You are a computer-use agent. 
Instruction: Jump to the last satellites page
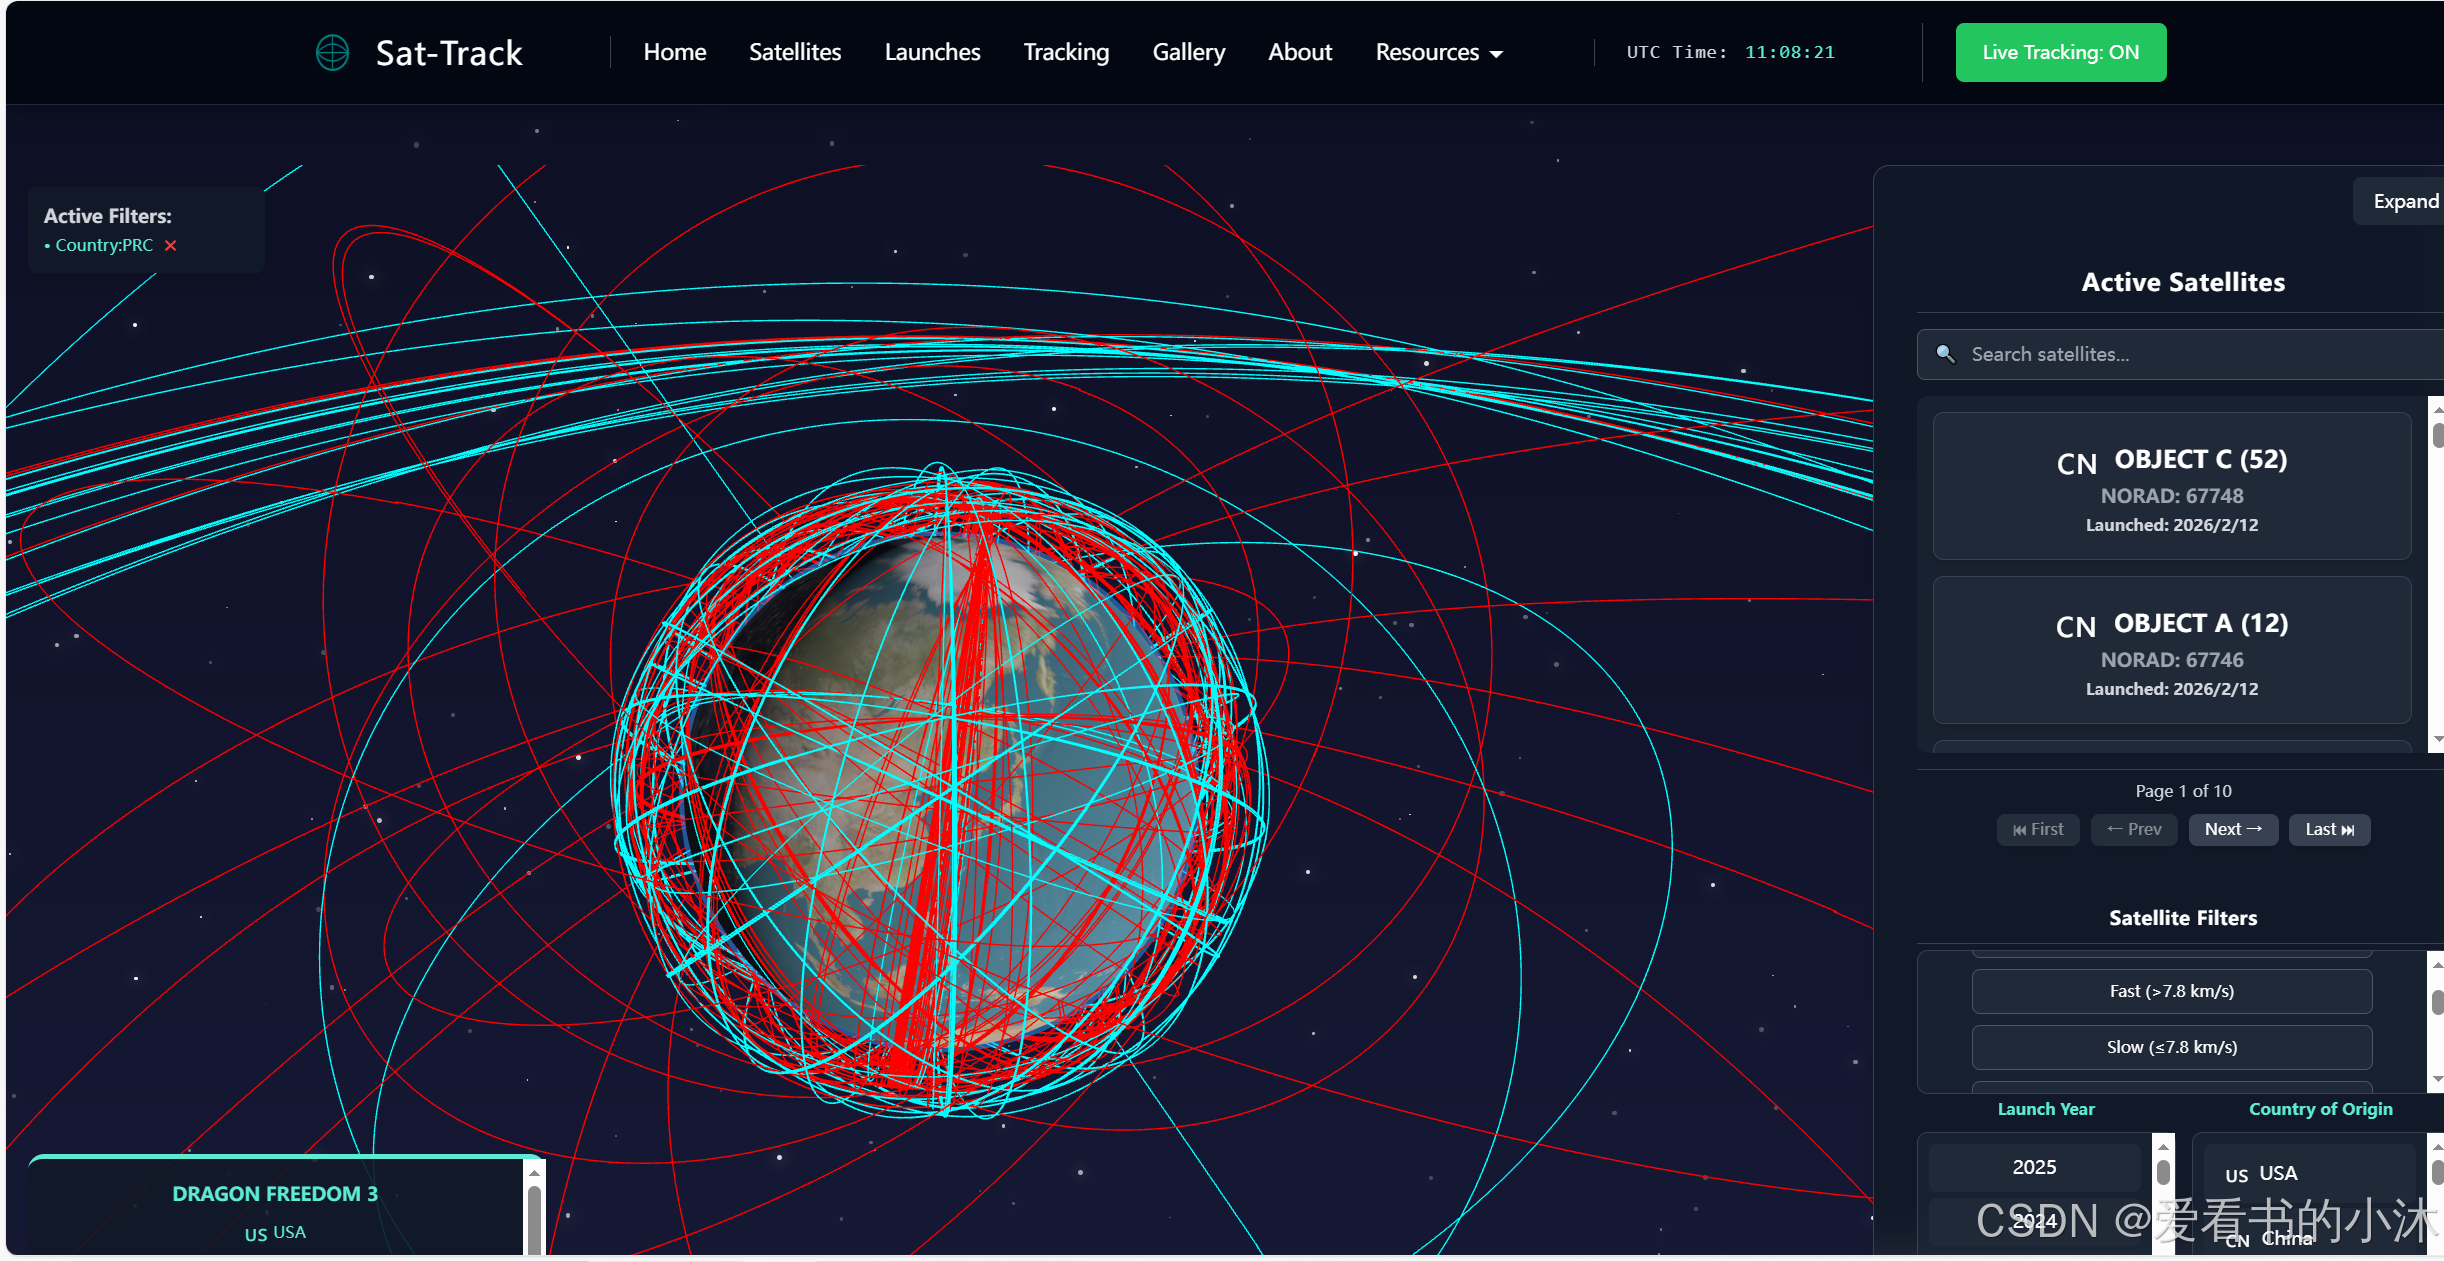tap(2329, 830)
